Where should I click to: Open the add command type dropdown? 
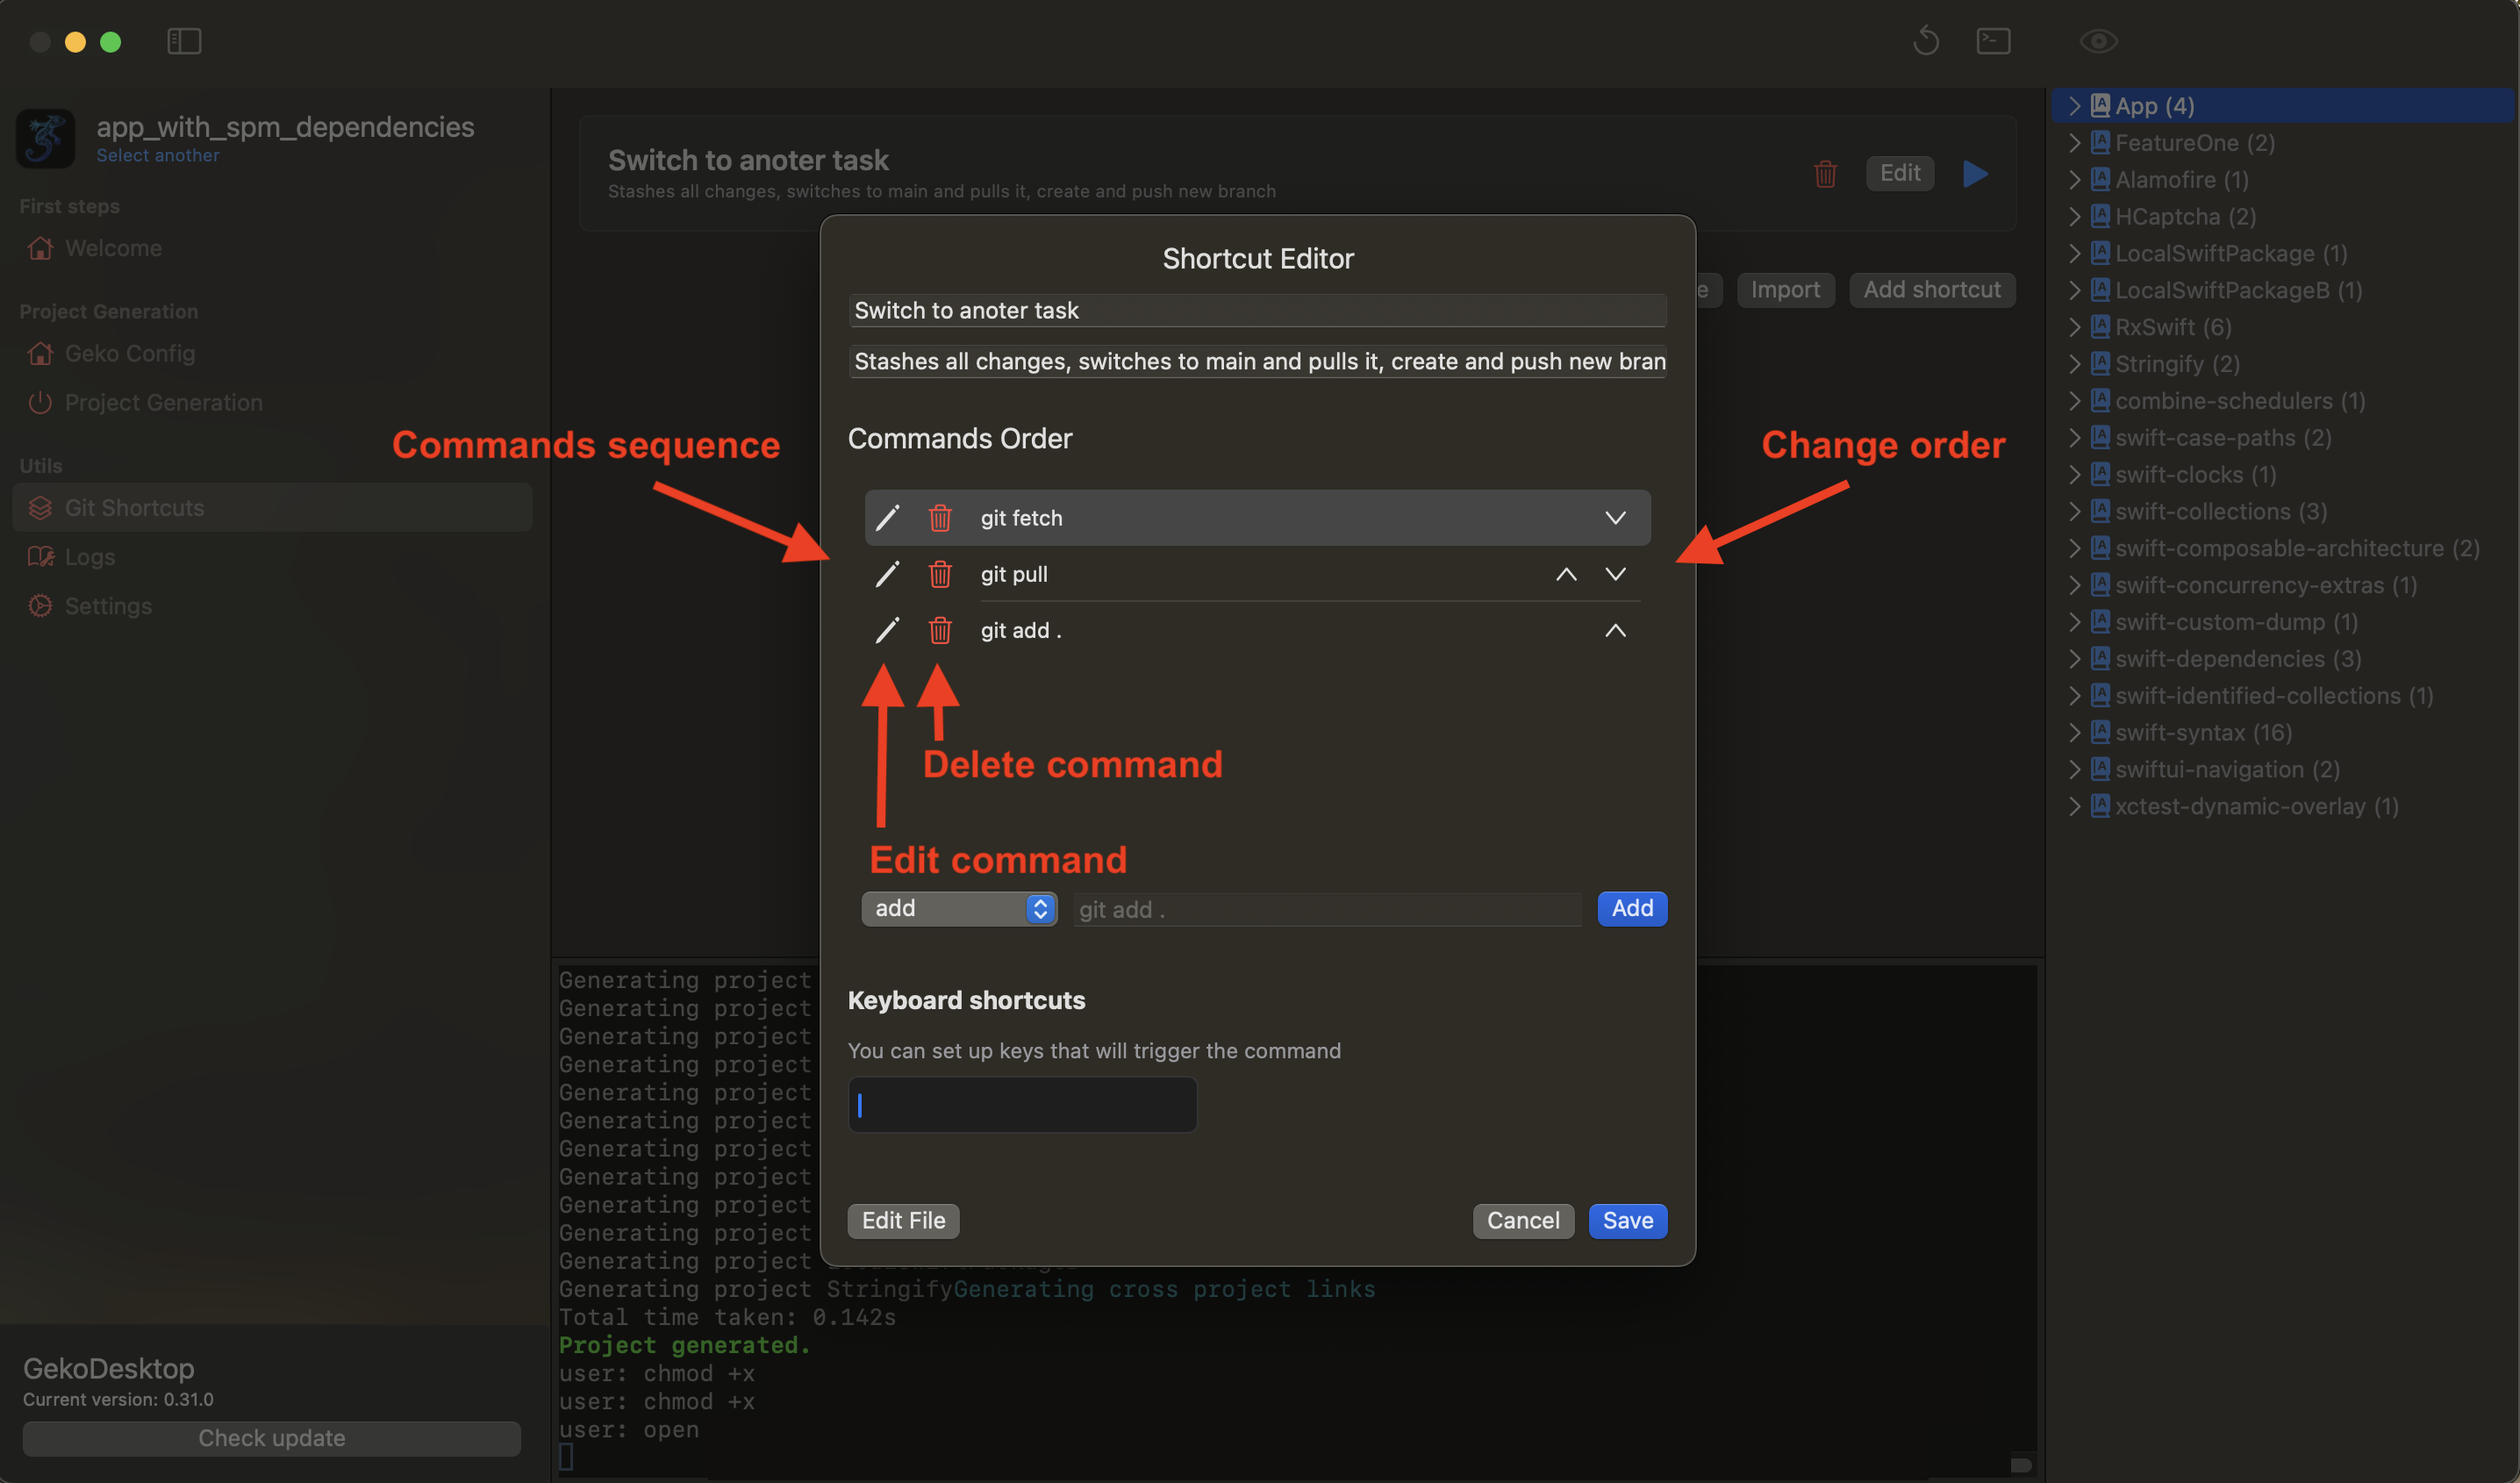958,908
